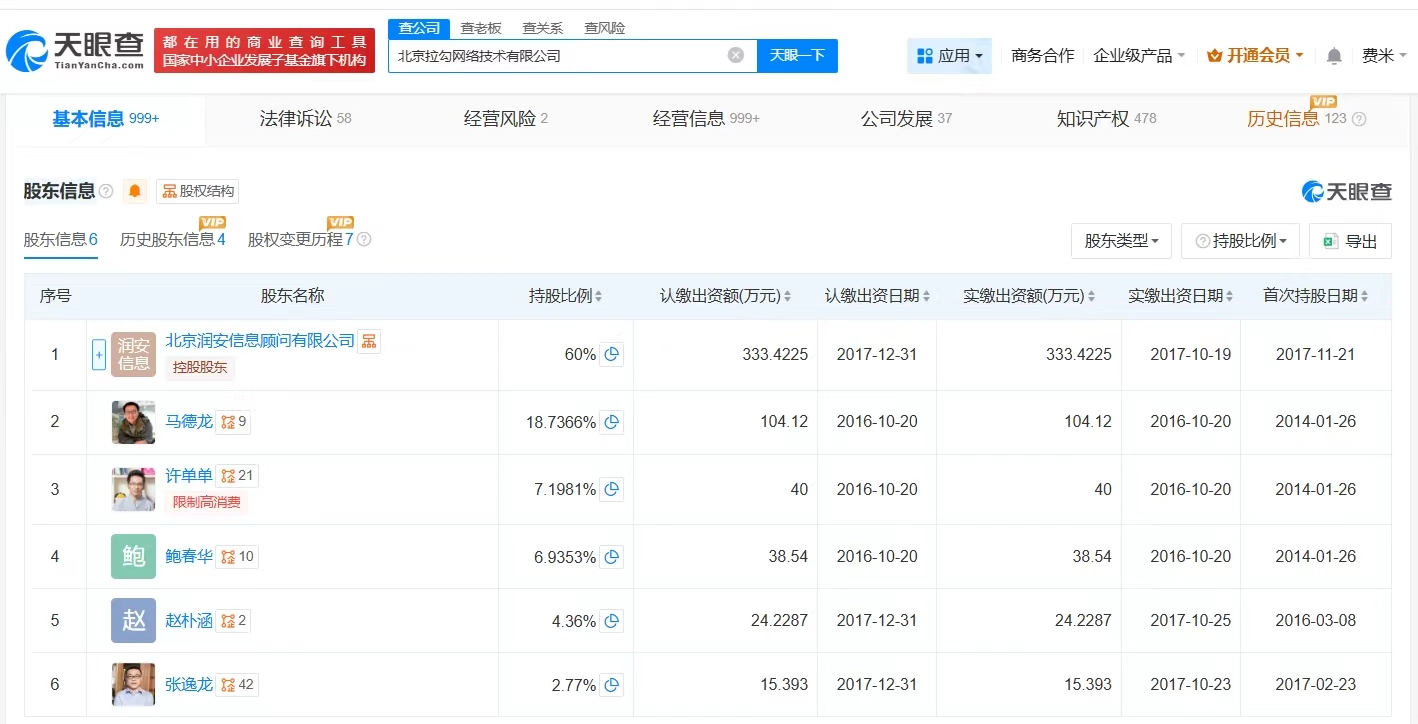Open shareholder 马德龙's name link
The width and height of the screenshot is (1418, 724).
coord(189,422)
